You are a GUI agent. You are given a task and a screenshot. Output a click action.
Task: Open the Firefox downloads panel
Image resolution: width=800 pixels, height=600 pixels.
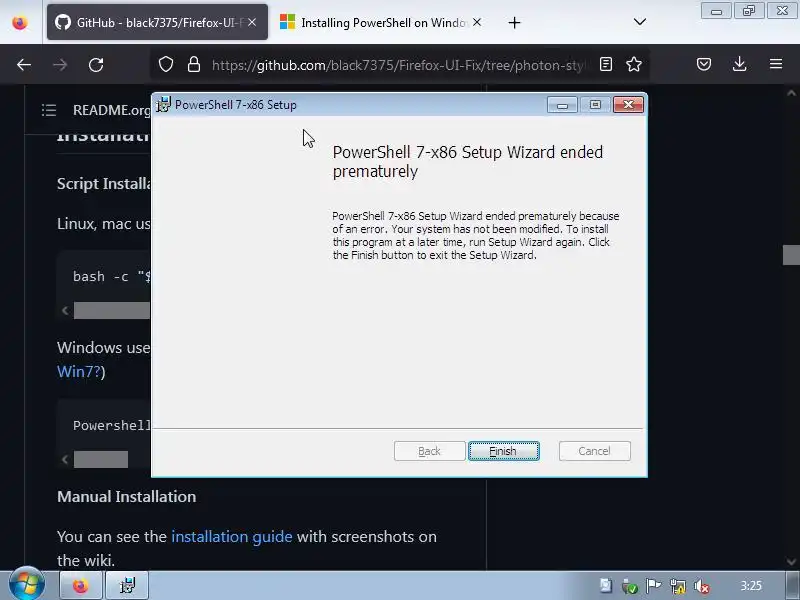pyautogui.click(x=739, y=64)
